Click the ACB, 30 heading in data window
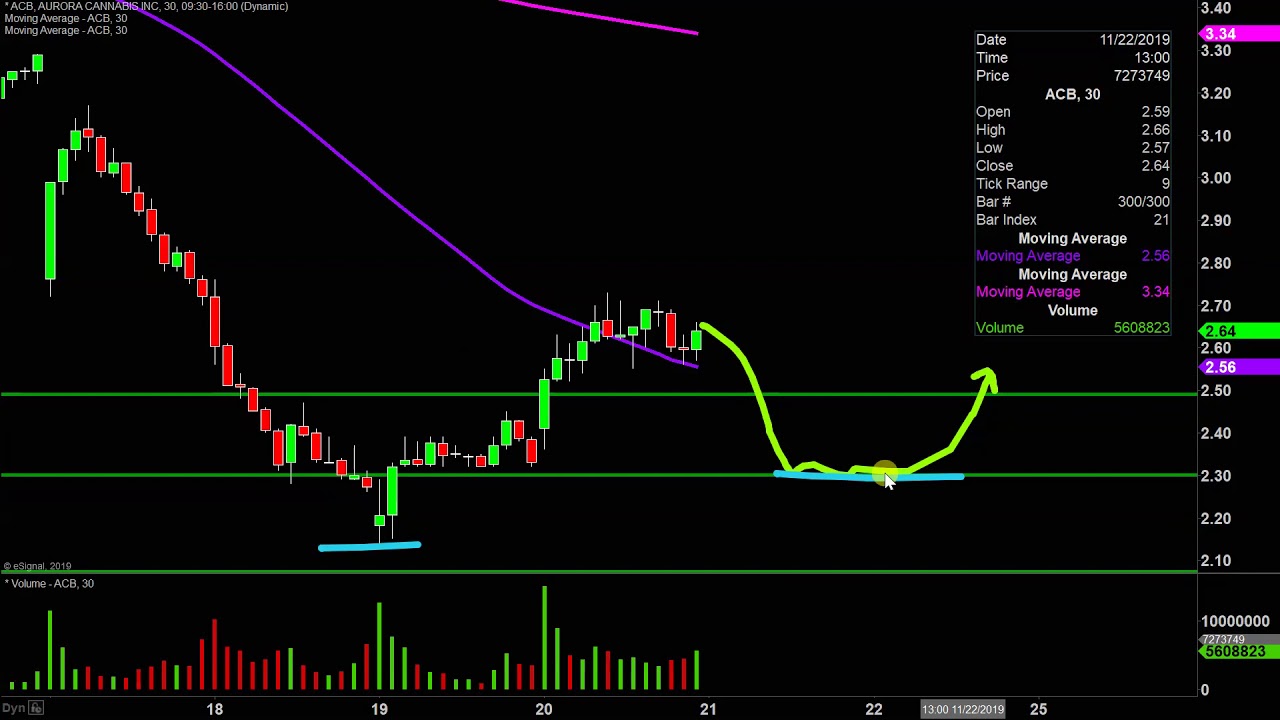The height and width of the screenshot is (720, 1280). pyautogui.click(x=1072, y=94)
